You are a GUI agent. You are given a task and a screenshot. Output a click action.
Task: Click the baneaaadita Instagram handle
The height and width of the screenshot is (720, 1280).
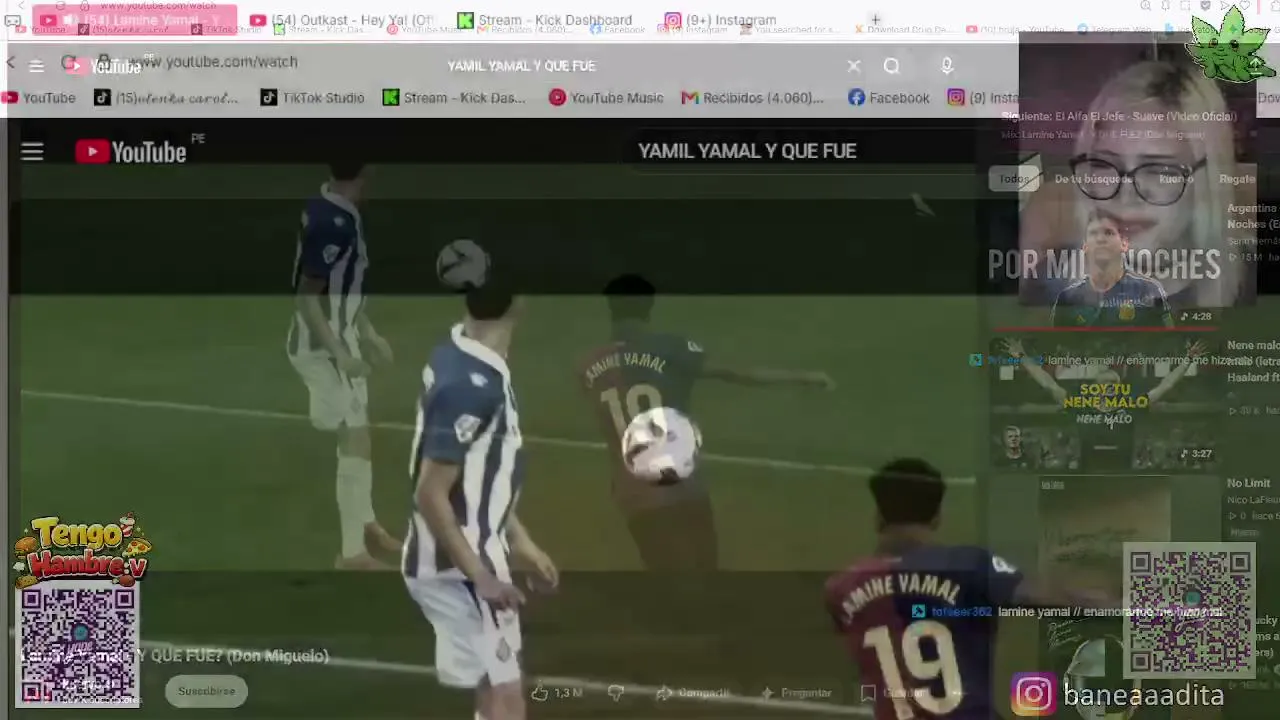coord(1143,695)
